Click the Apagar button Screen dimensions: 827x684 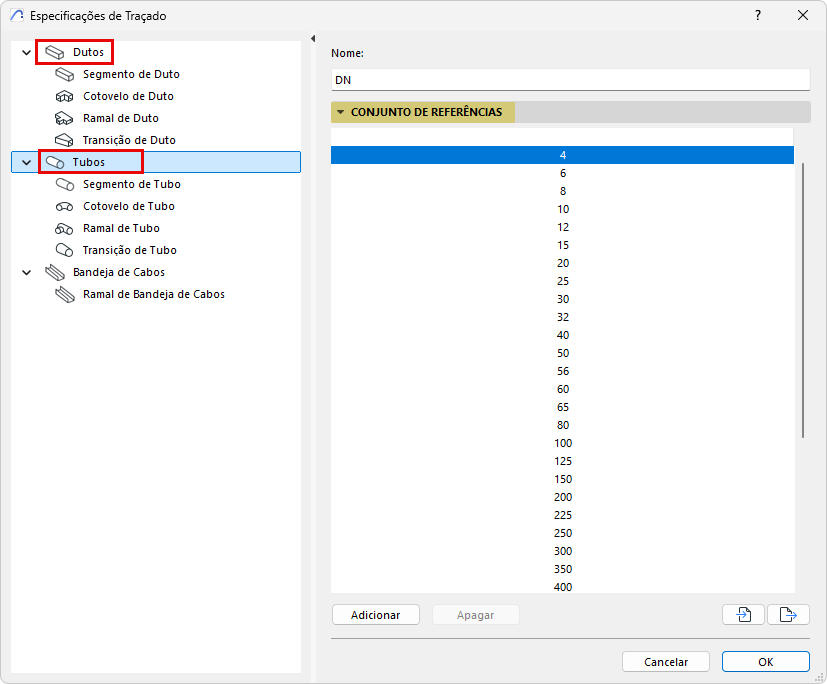(476, 615)
